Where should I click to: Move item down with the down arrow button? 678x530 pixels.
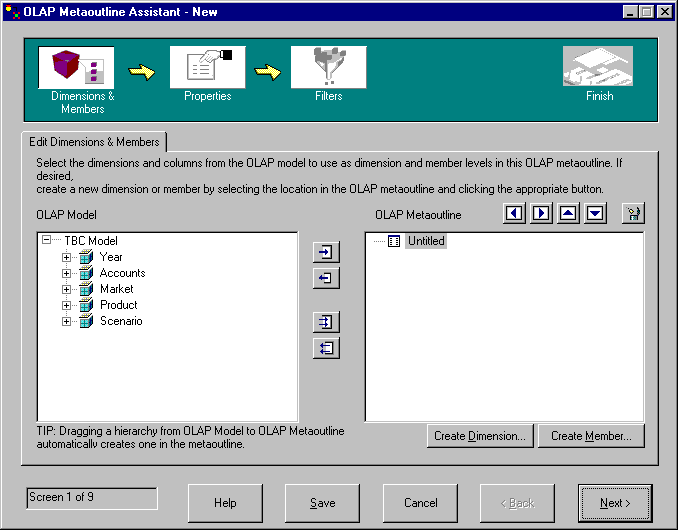[595, 213]
